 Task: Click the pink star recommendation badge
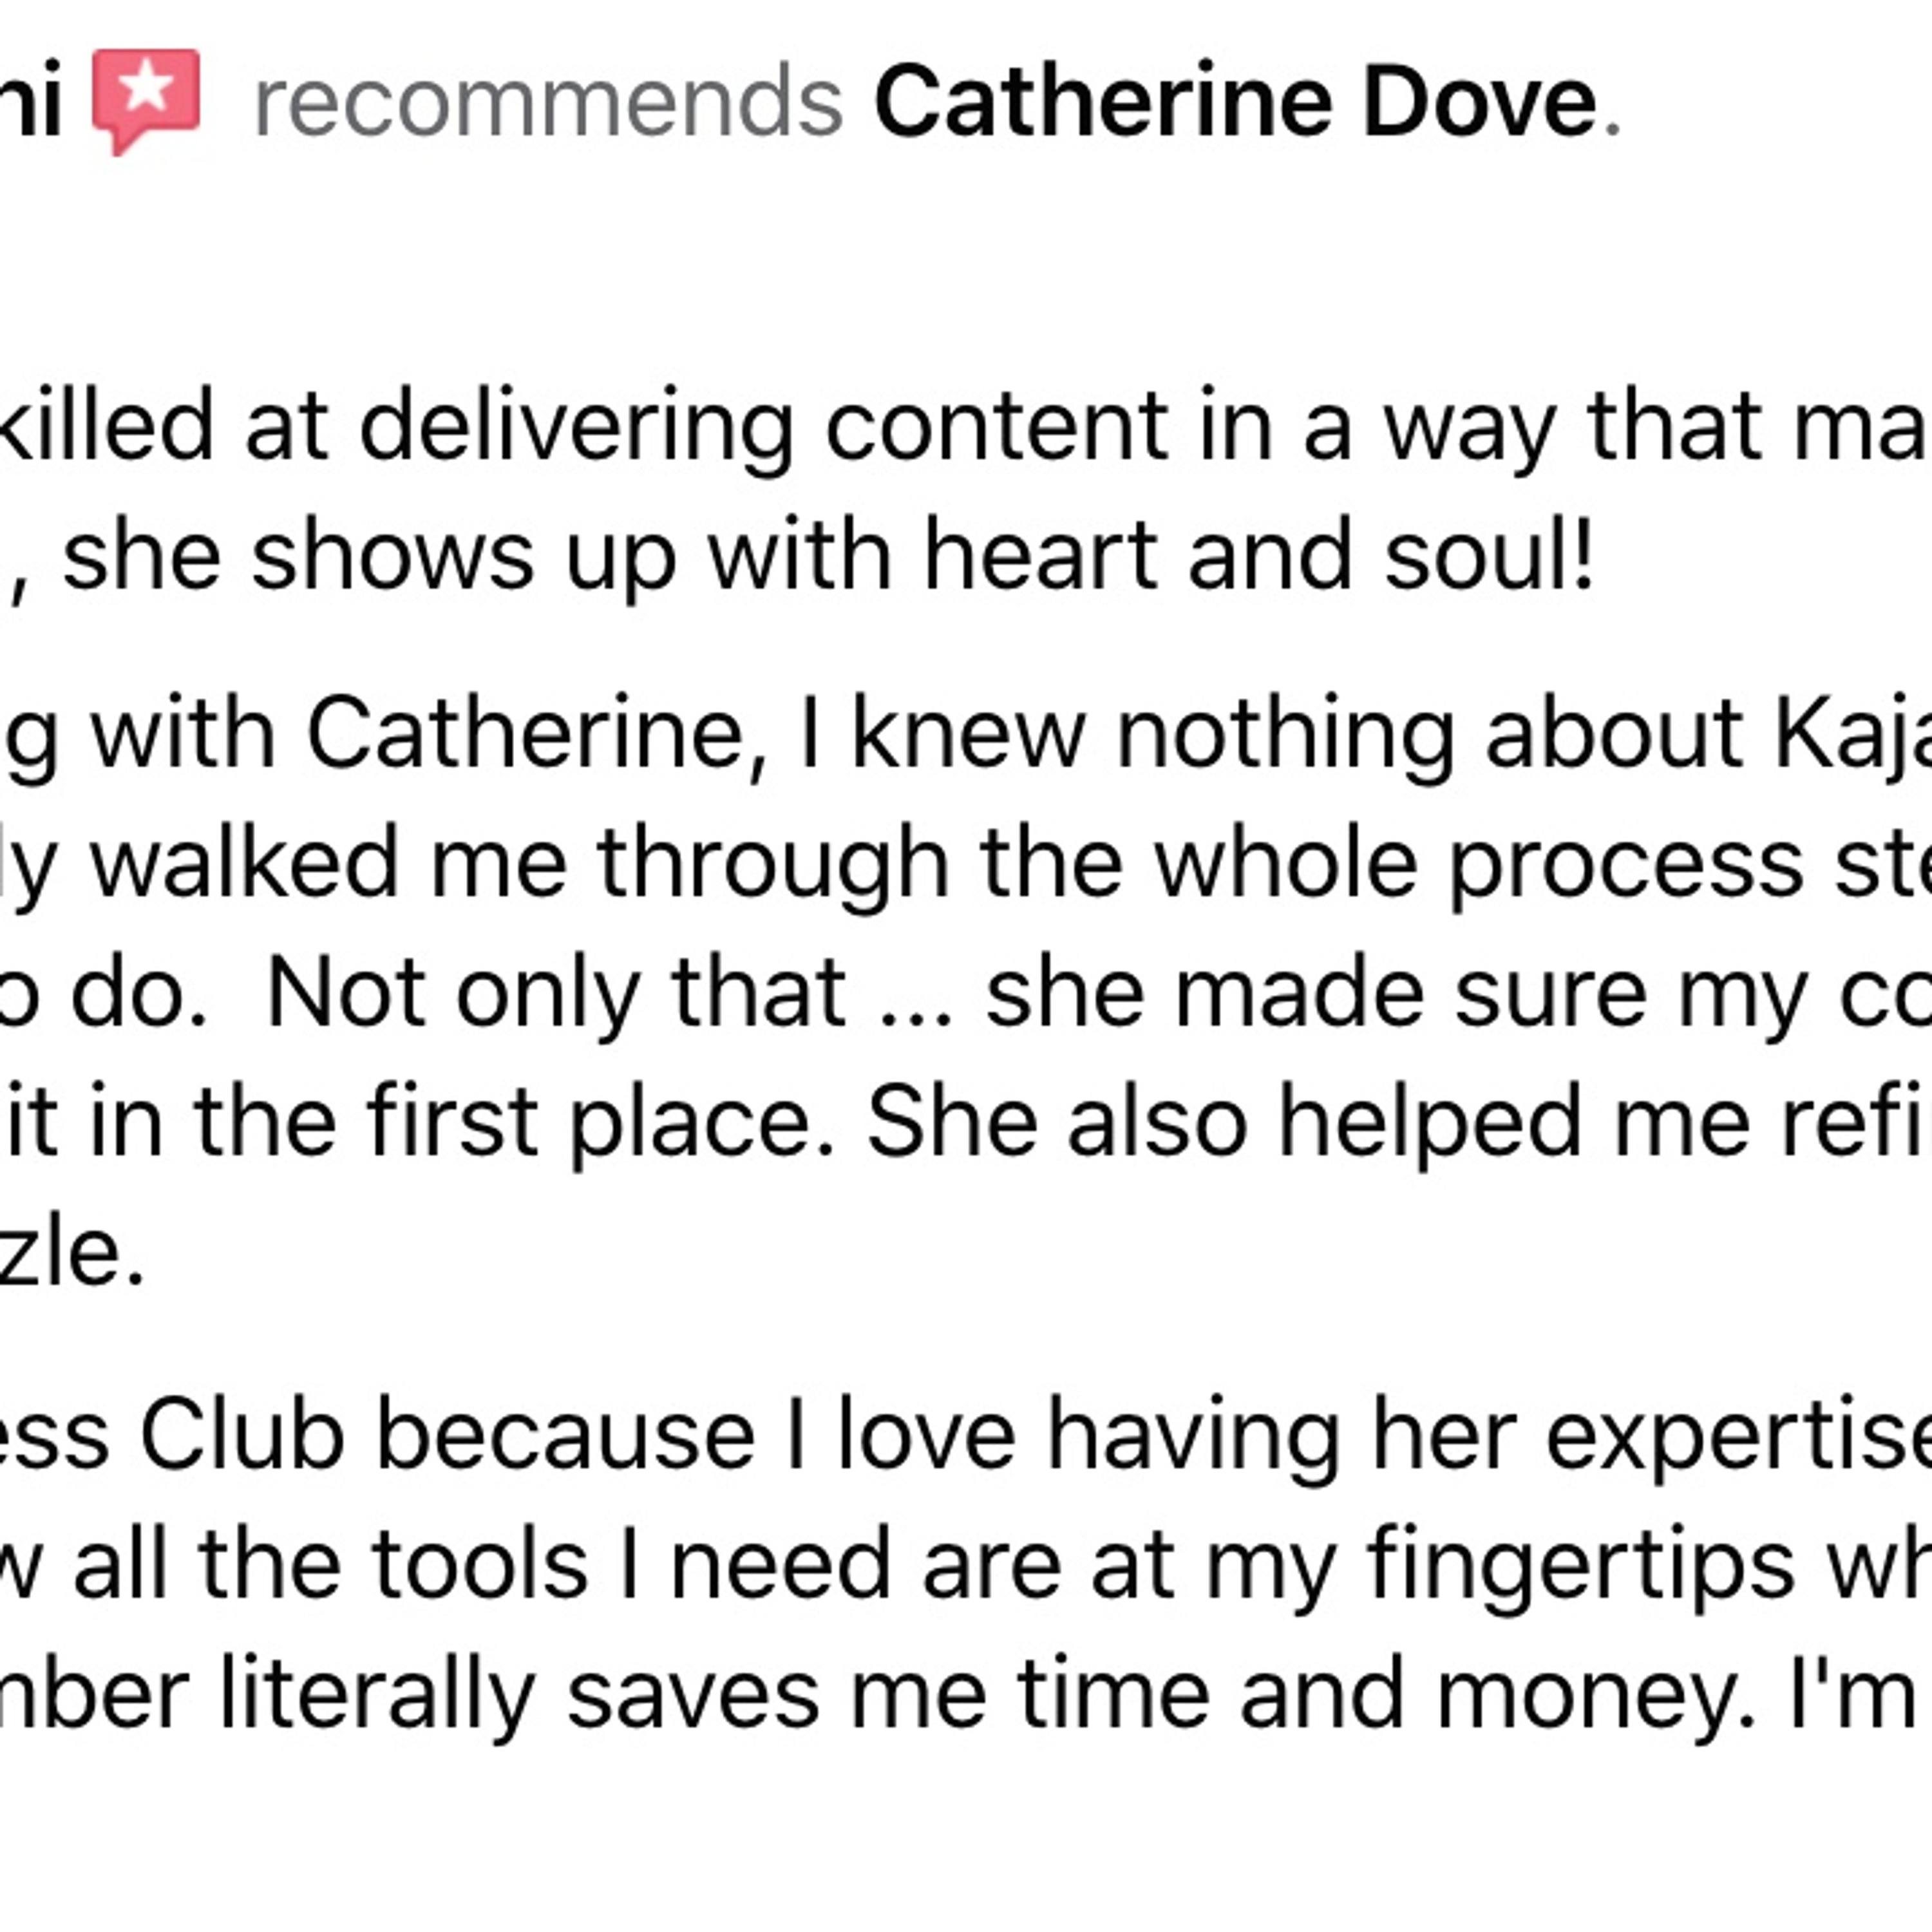[x=147, y=100]
